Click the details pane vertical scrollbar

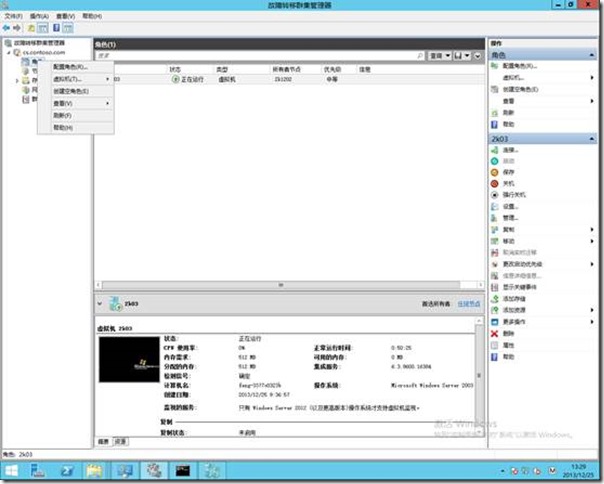479,376
